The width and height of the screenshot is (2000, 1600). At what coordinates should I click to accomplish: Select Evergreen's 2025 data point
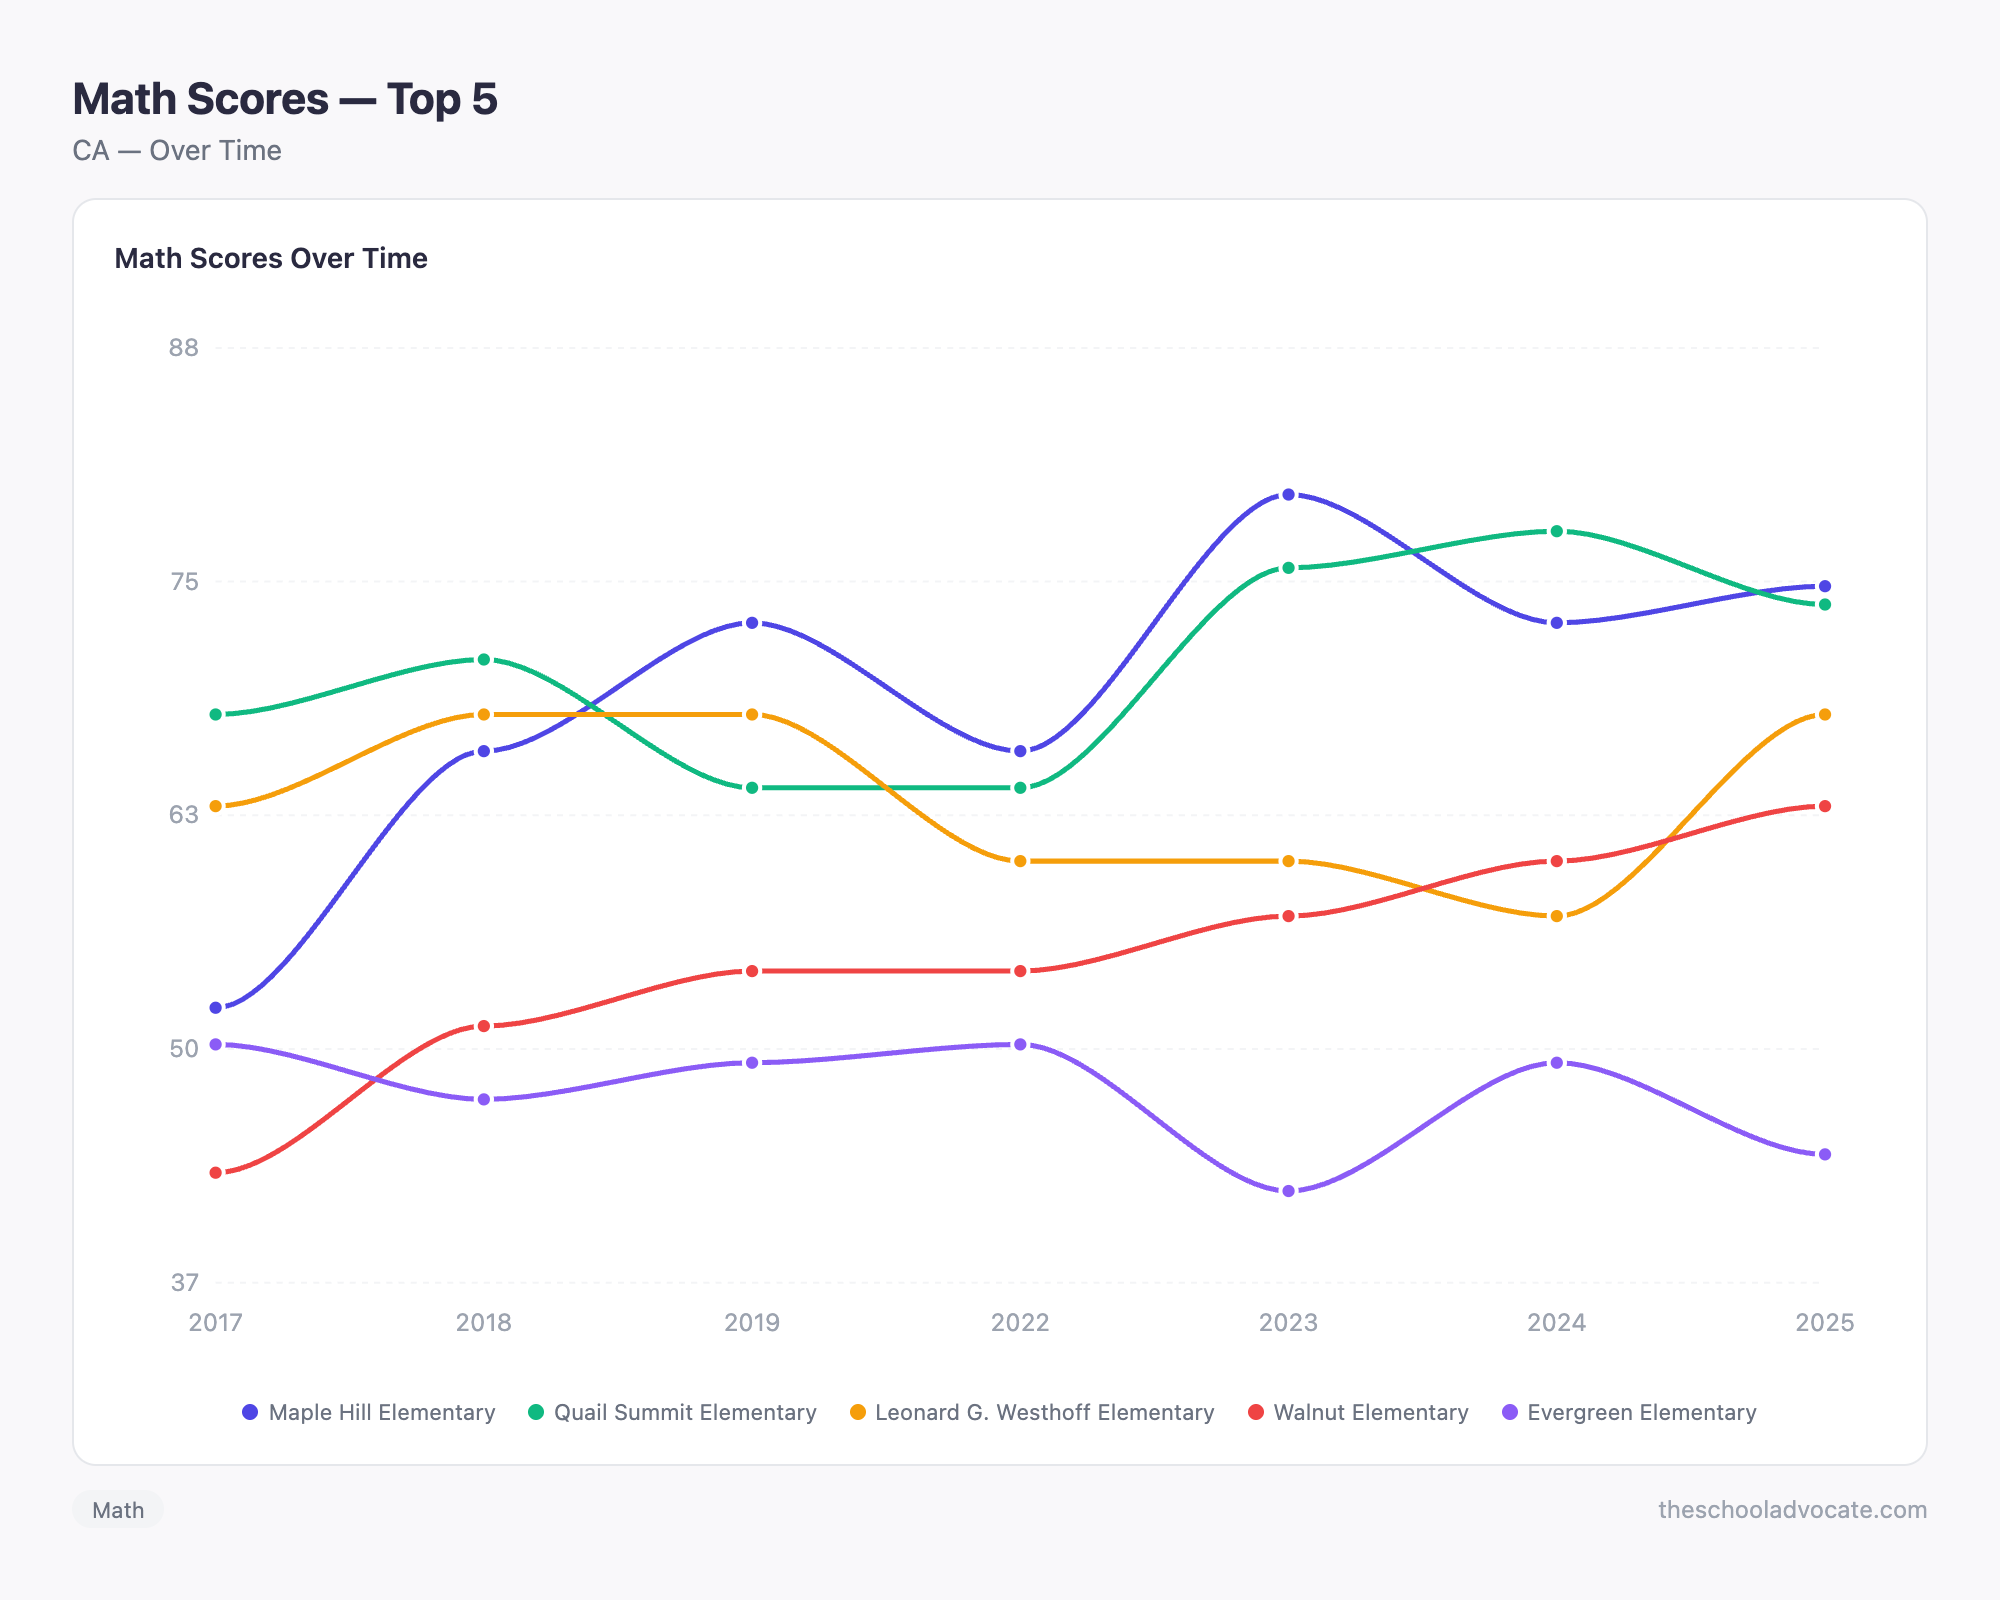[x=1824, y=1154]
